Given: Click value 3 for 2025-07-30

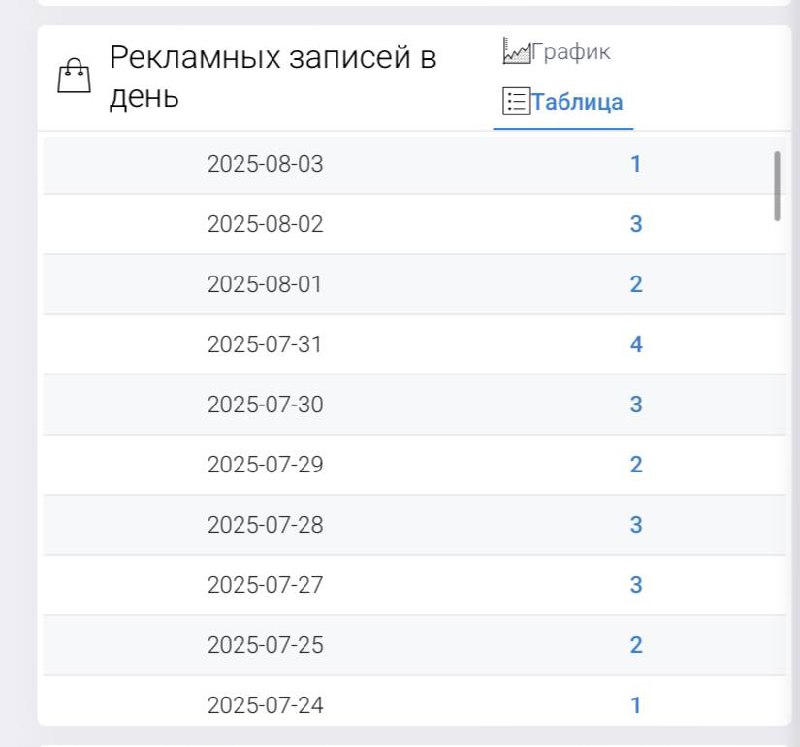Looking at the screenshot, I should 635,405.
